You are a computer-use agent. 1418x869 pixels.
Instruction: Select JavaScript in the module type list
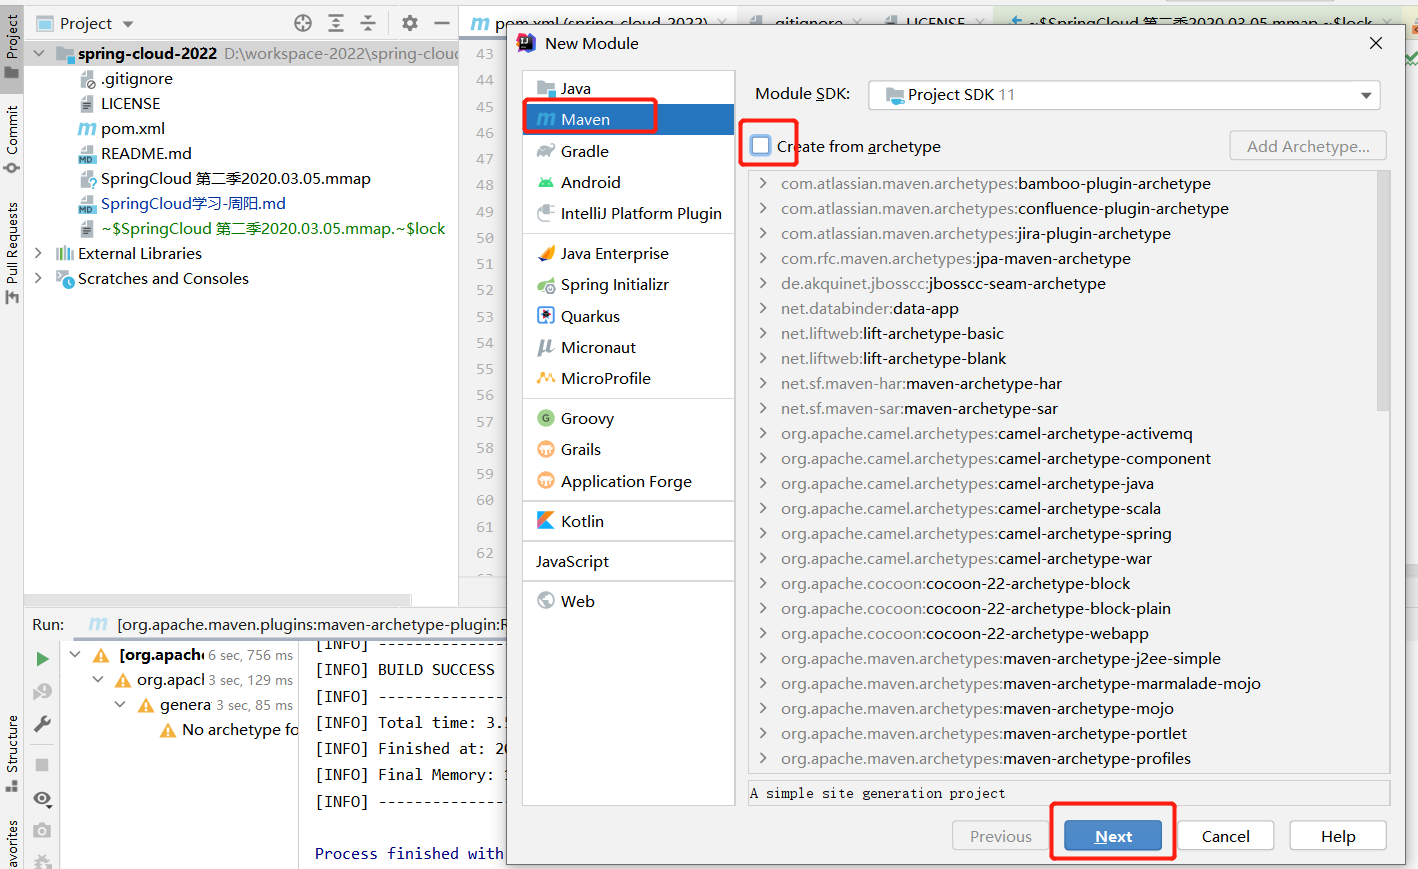[x=629, y=561]
